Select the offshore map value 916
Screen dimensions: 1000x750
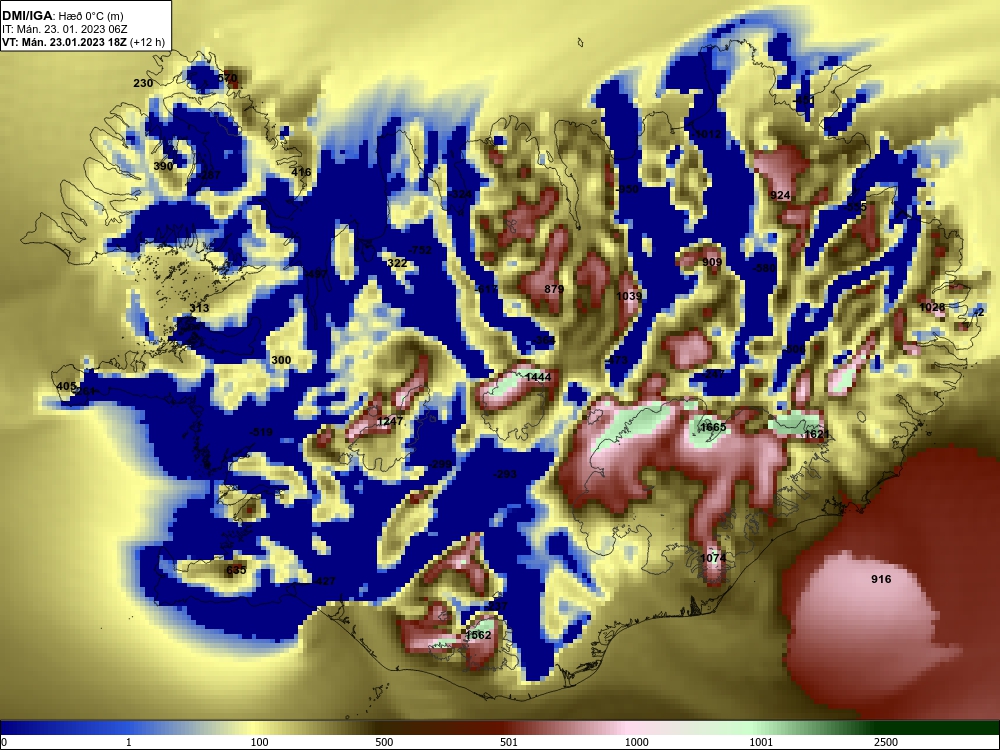(881, 579)
